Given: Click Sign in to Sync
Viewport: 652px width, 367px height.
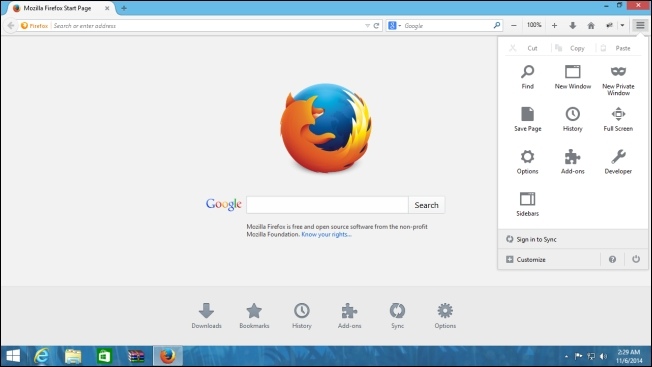Looking at the screenshot, I should (x=573, y=239).
